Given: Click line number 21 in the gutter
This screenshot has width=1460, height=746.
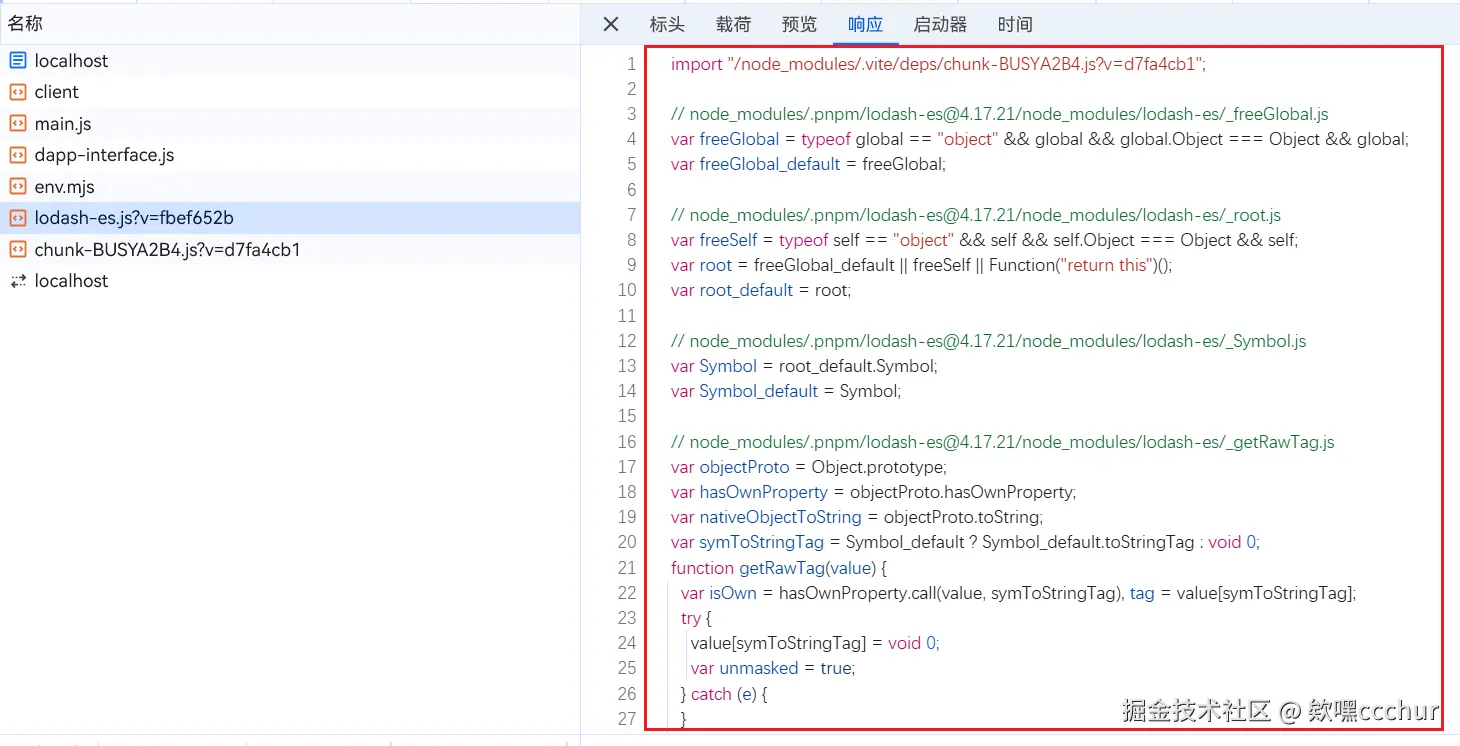Looking at the screenshot, I should point(627,568).
